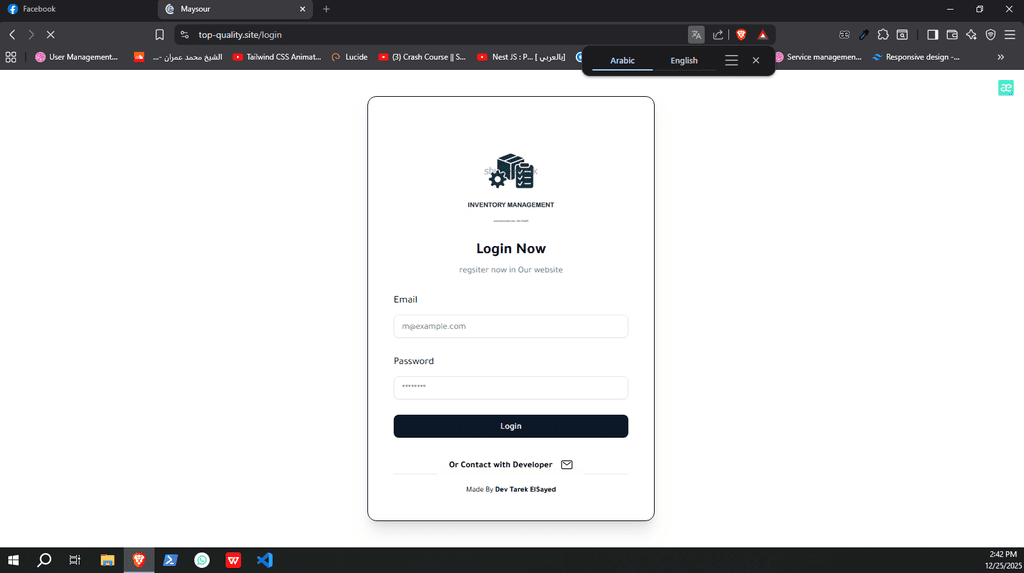Open the Brave VPN shield icon
Viewport: 1024px width, 573px height.
point(991,35)
